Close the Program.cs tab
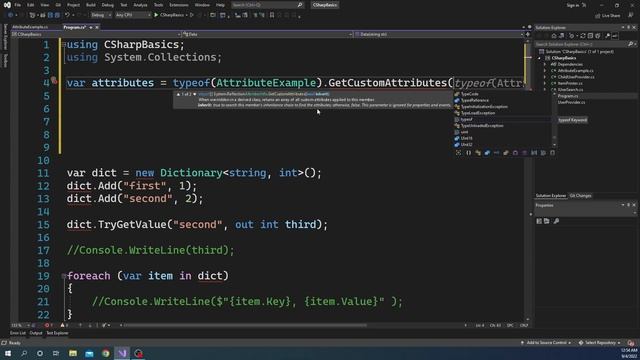Viewport: 640px width, 360px height. tap(97, 27)
